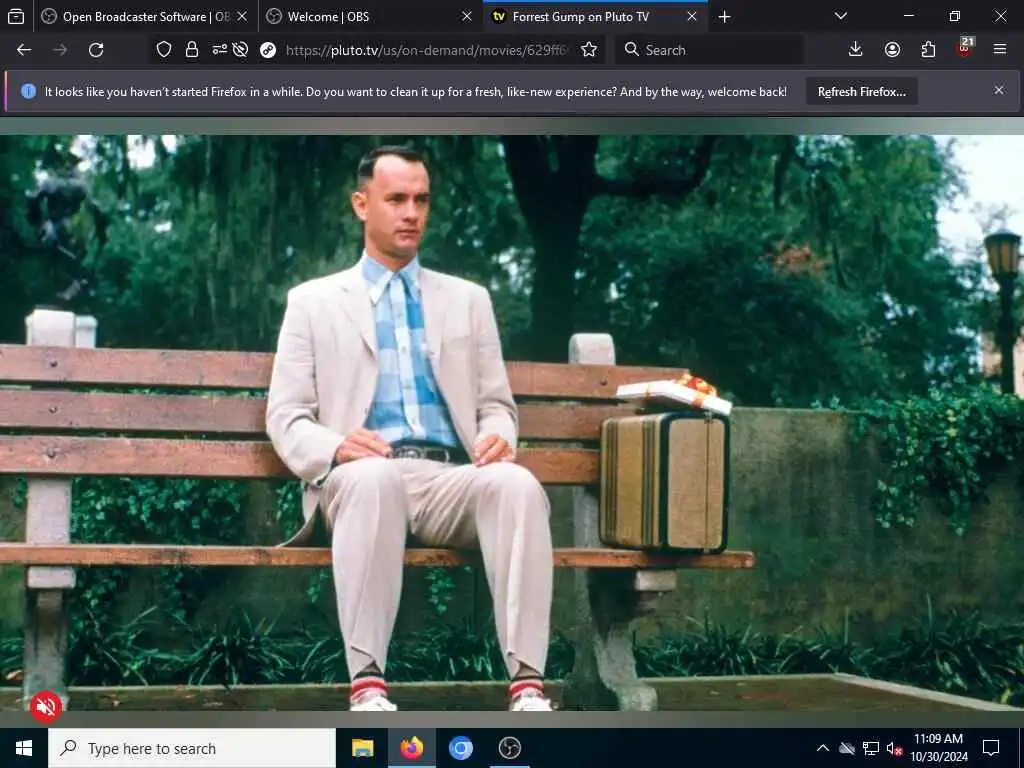
Task: Close the Open Broadcaster Software tab
Action: coord(242,16)
